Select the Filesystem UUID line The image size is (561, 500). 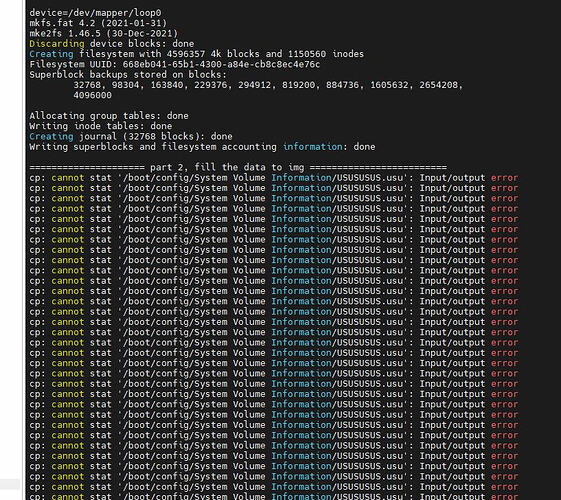pyautogui.click(x=175, y=64)
